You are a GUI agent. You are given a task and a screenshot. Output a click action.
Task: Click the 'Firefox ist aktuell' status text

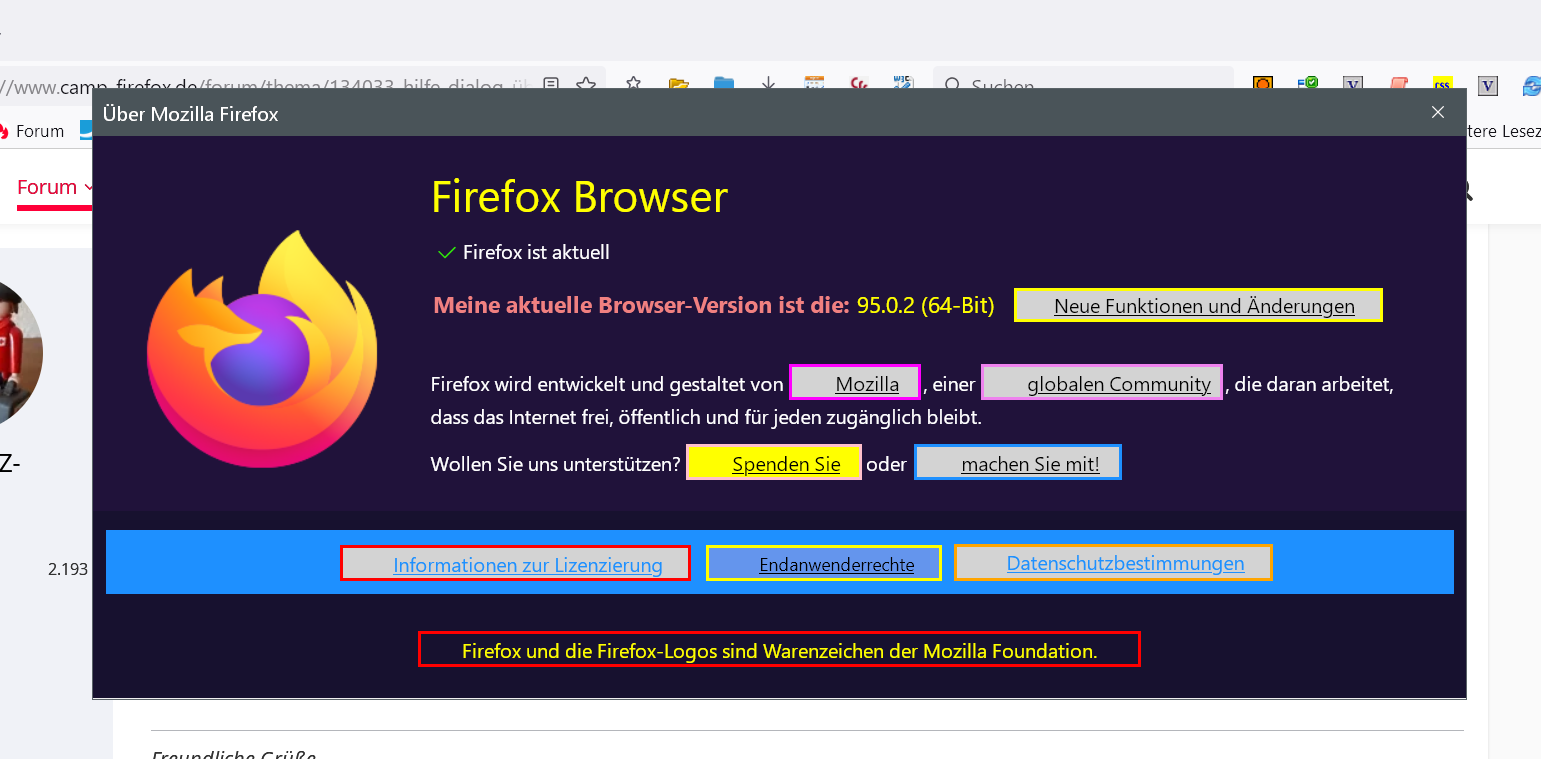tap(536, 252)
